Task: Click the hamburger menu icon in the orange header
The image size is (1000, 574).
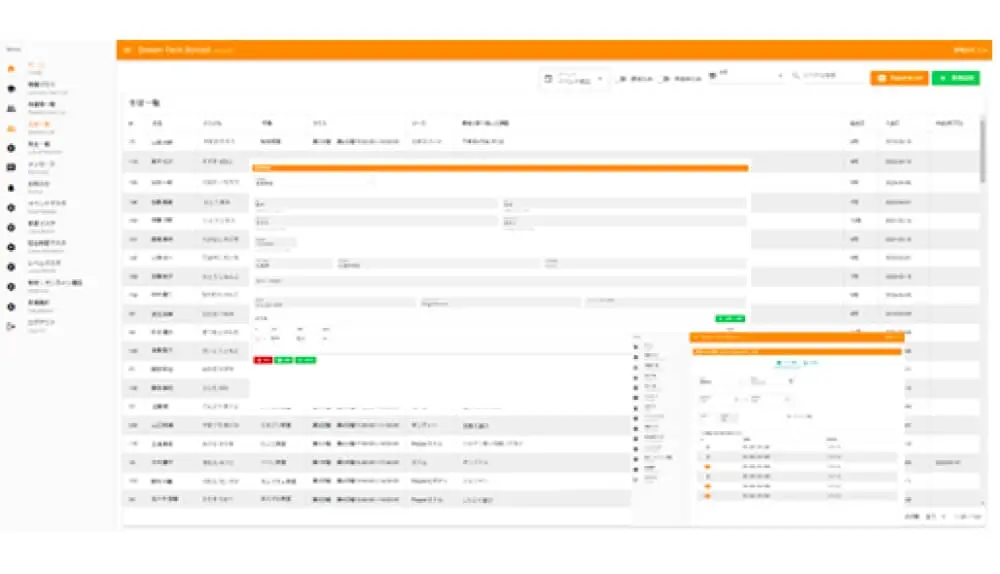Action: [x=127, y=50]
